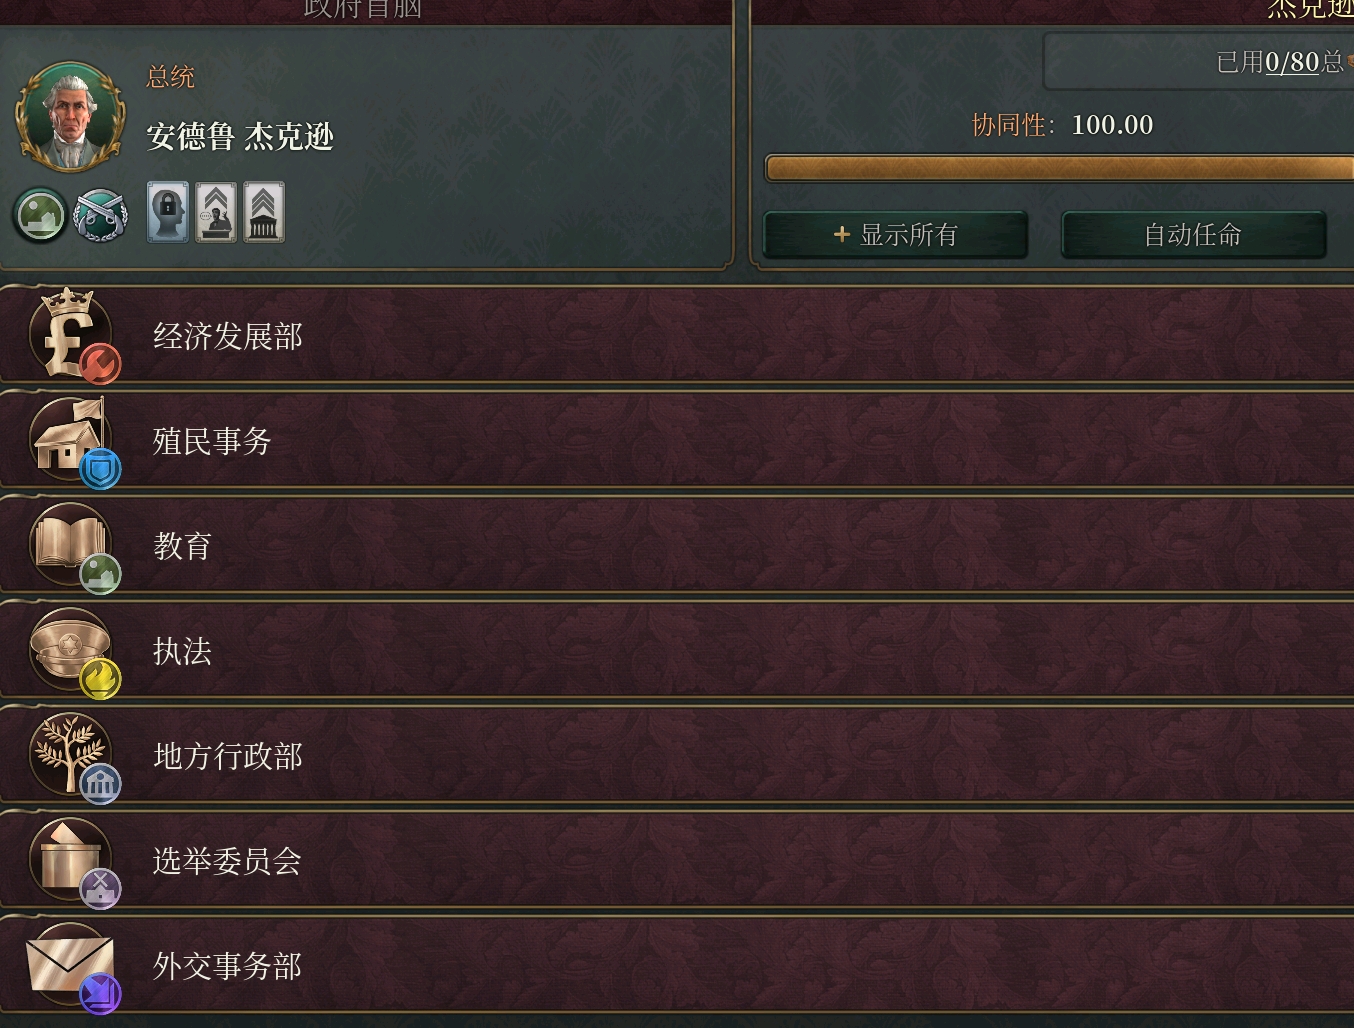Click President Andrew Jackson's portrait
The width and height of the screenshot is (1354, 1028).
click(x=70, y=117)
